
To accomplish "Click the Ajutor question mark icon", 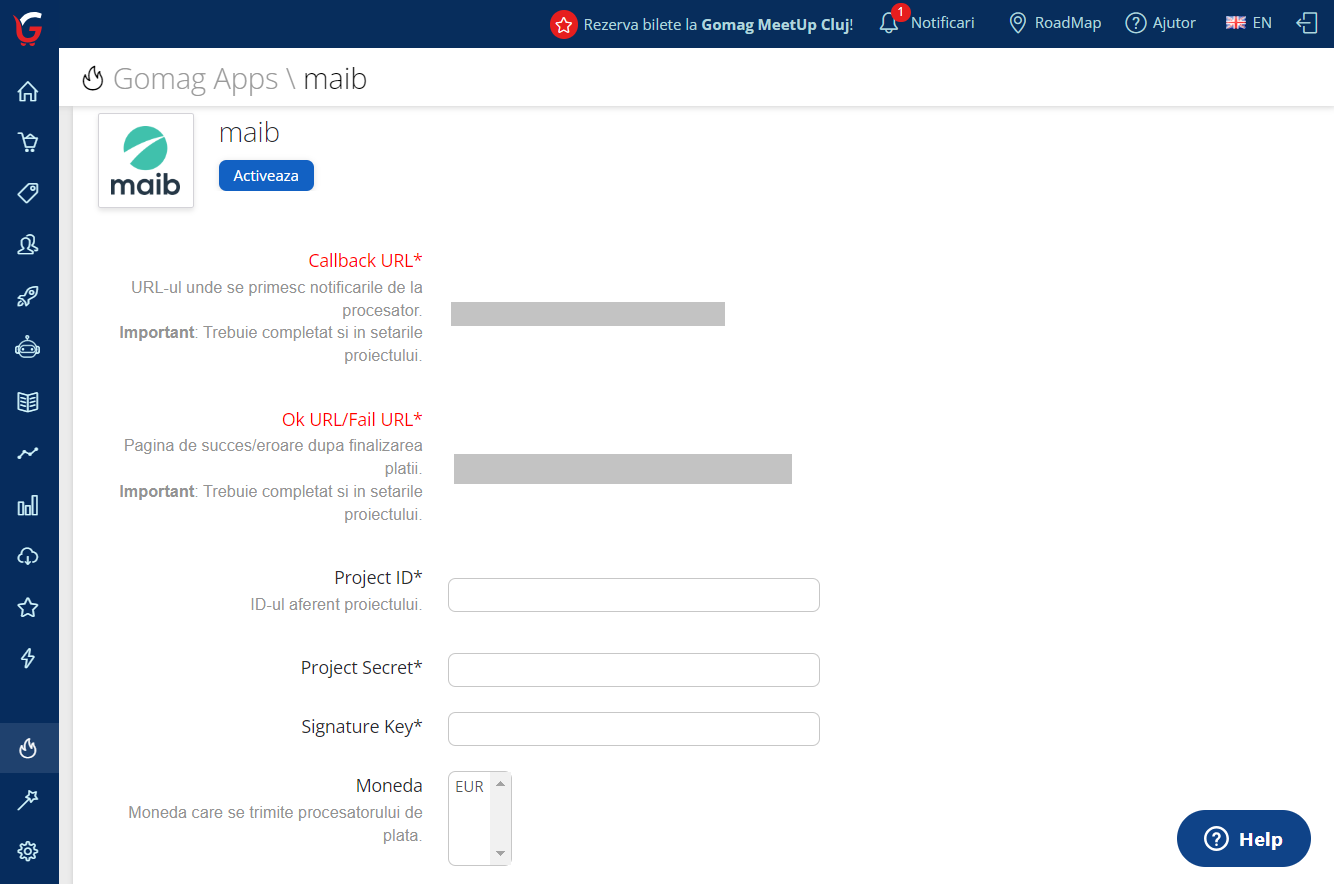I will pos(1136,23).
